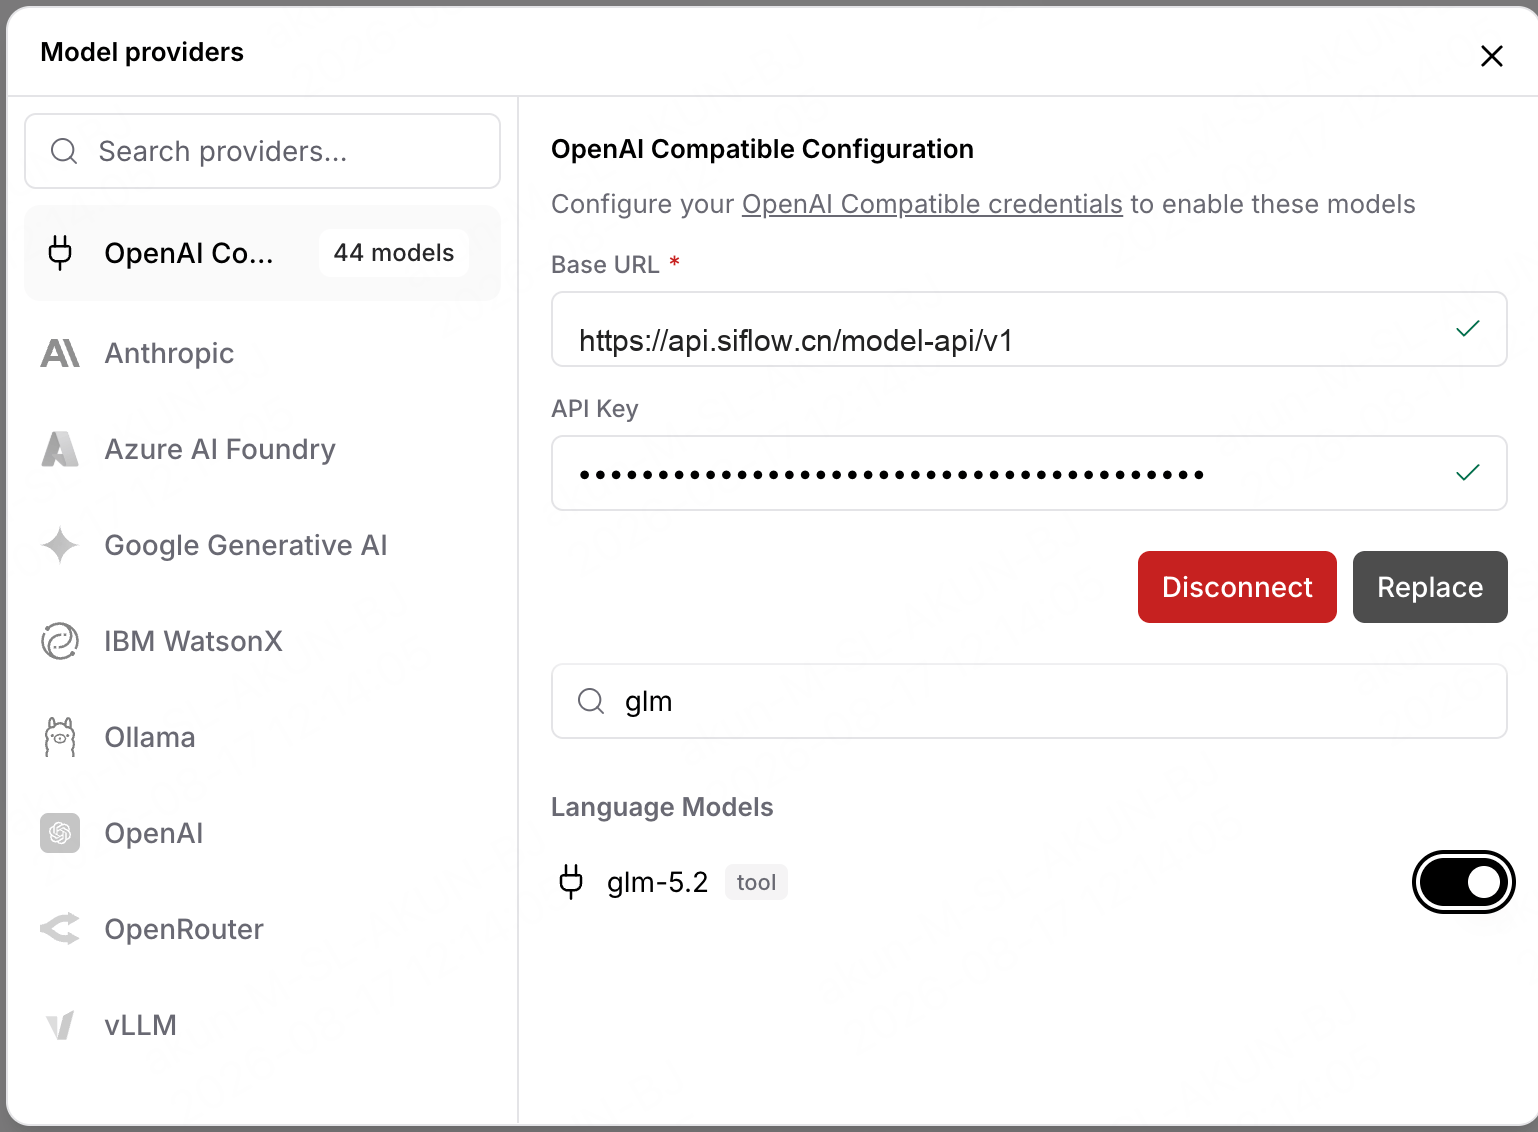The width and height of the screenshot is (1538, 1132).
Task: Click the Google Generative AI sparkle icon
Action: [x=60, y=545]
